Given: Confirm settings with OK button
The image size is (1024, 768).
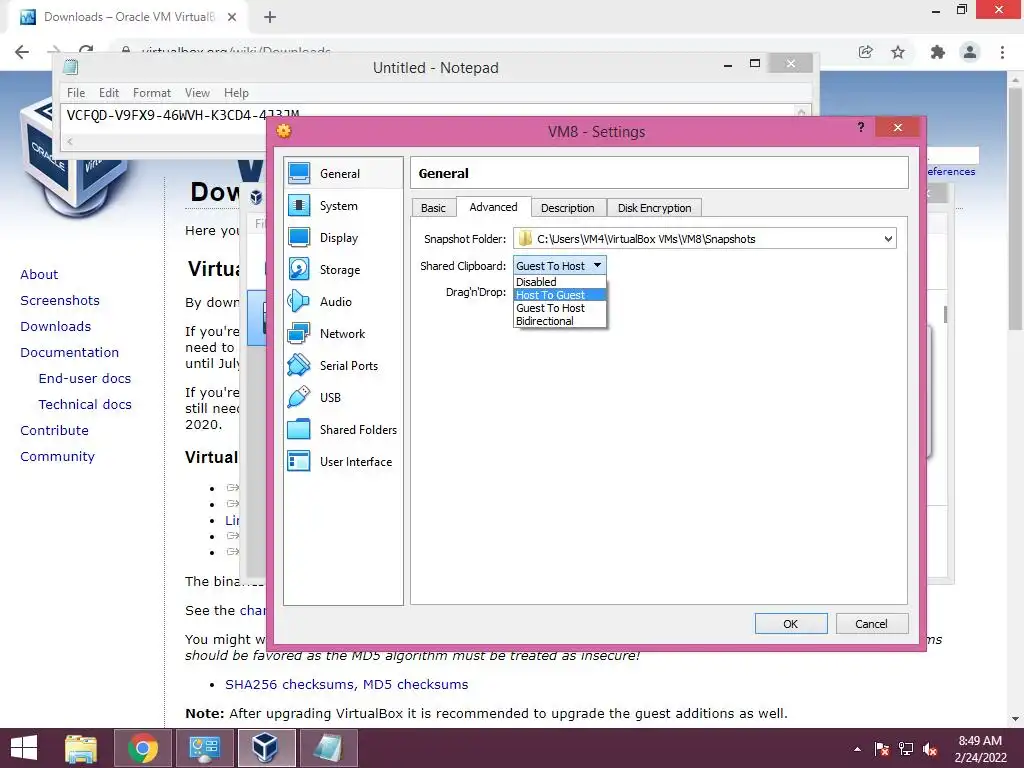Looking at the screenshot, I should (791, 624).
